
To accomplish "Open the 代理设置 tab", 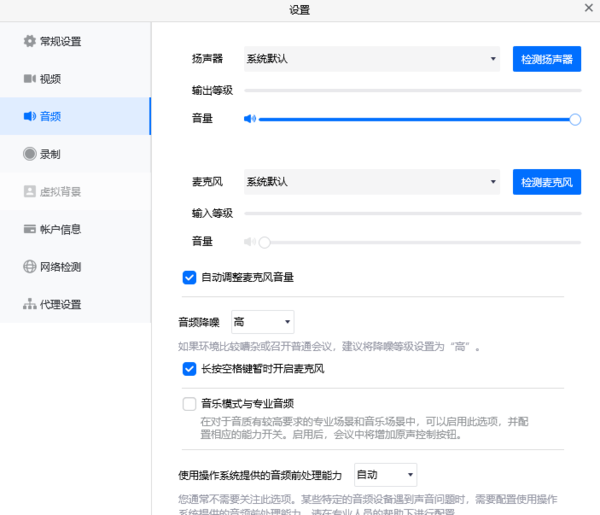I will coord(60,304).
